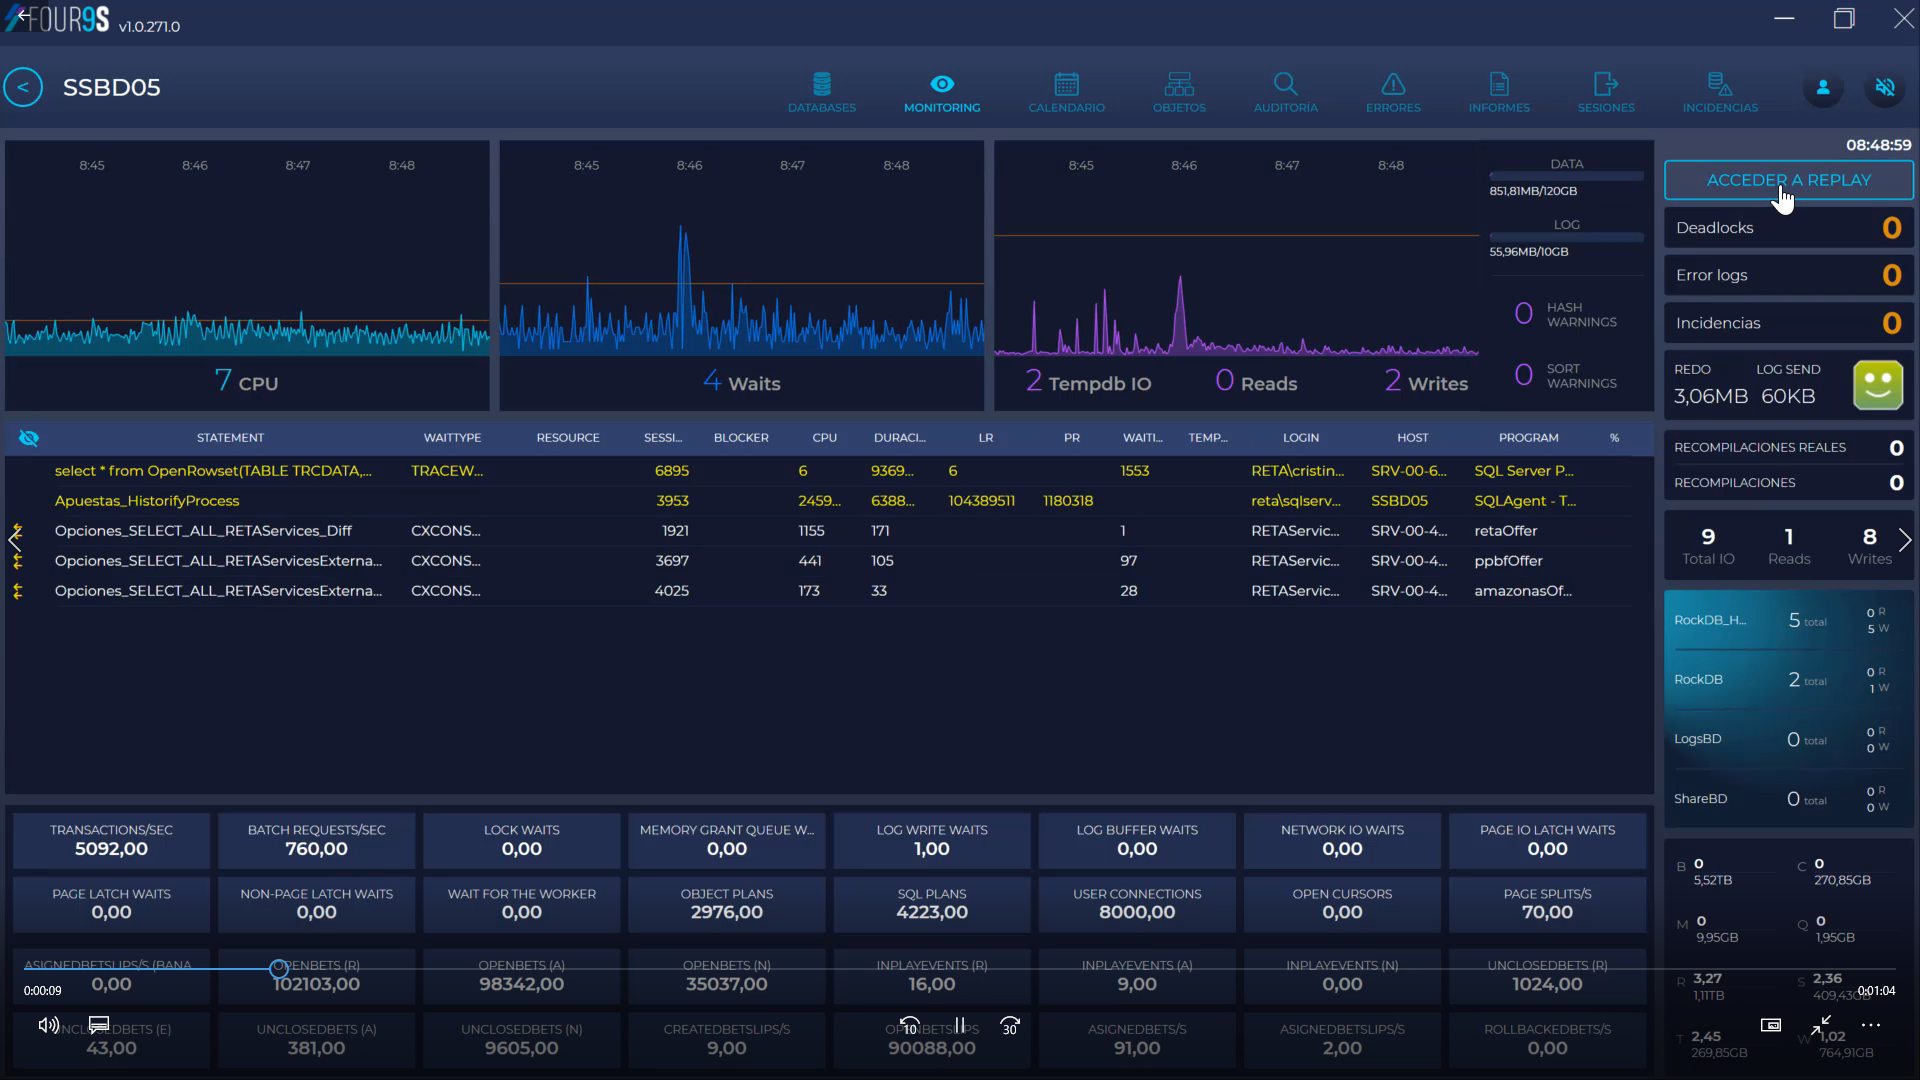The image size is (1920, 1080).
Task: Click the replay timeline slider position marker
Action: 280,967
